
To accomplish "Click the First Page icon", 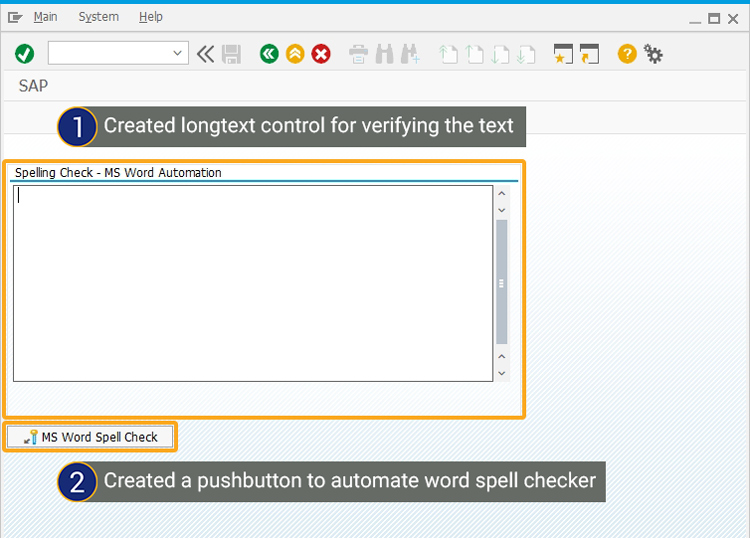I will click(448, 54).
